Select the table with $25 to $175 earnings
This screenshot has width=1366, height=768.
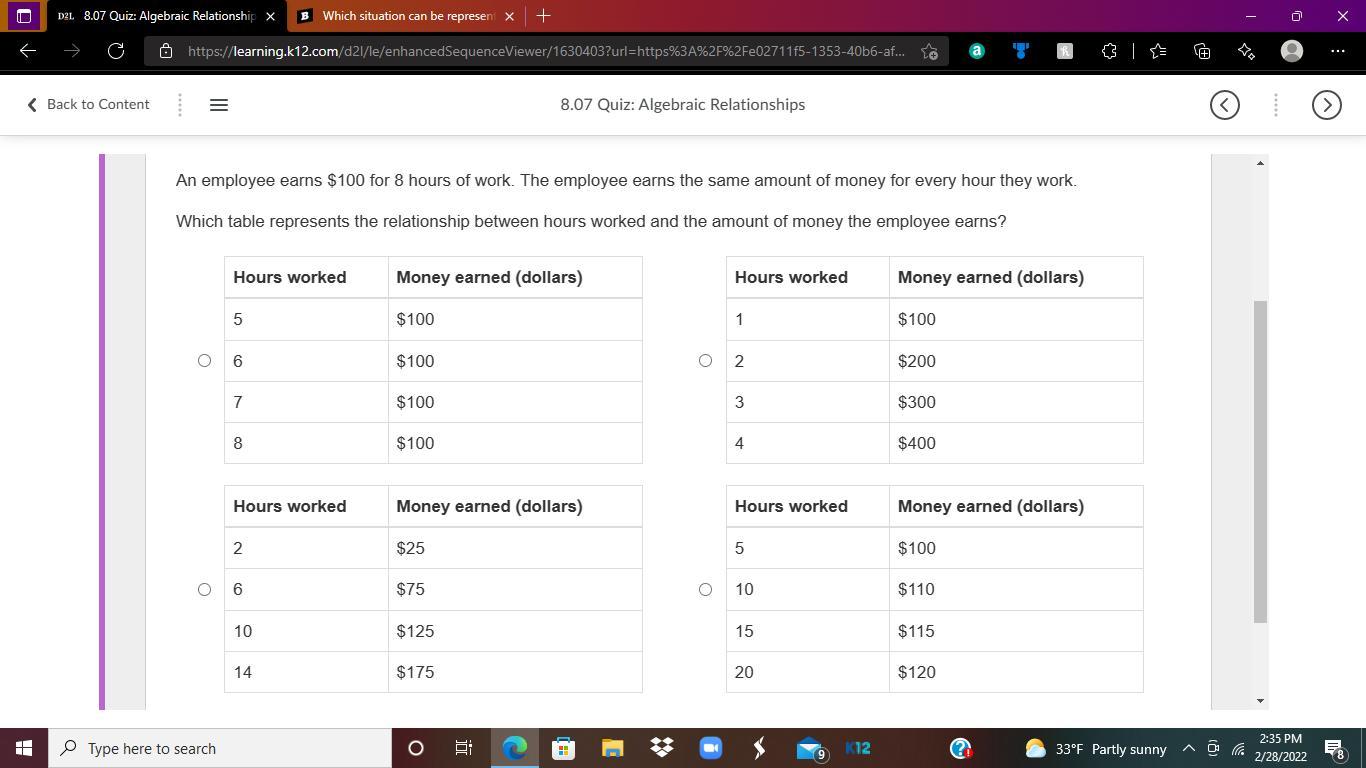pos(205,589)
